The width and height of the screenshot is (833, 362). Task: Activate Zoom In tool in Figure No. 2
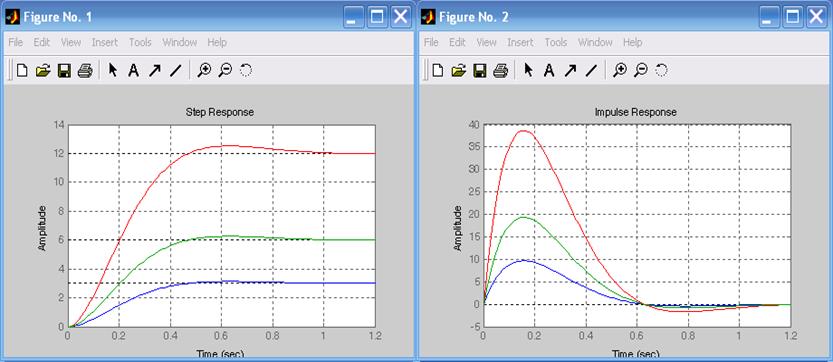620,70
